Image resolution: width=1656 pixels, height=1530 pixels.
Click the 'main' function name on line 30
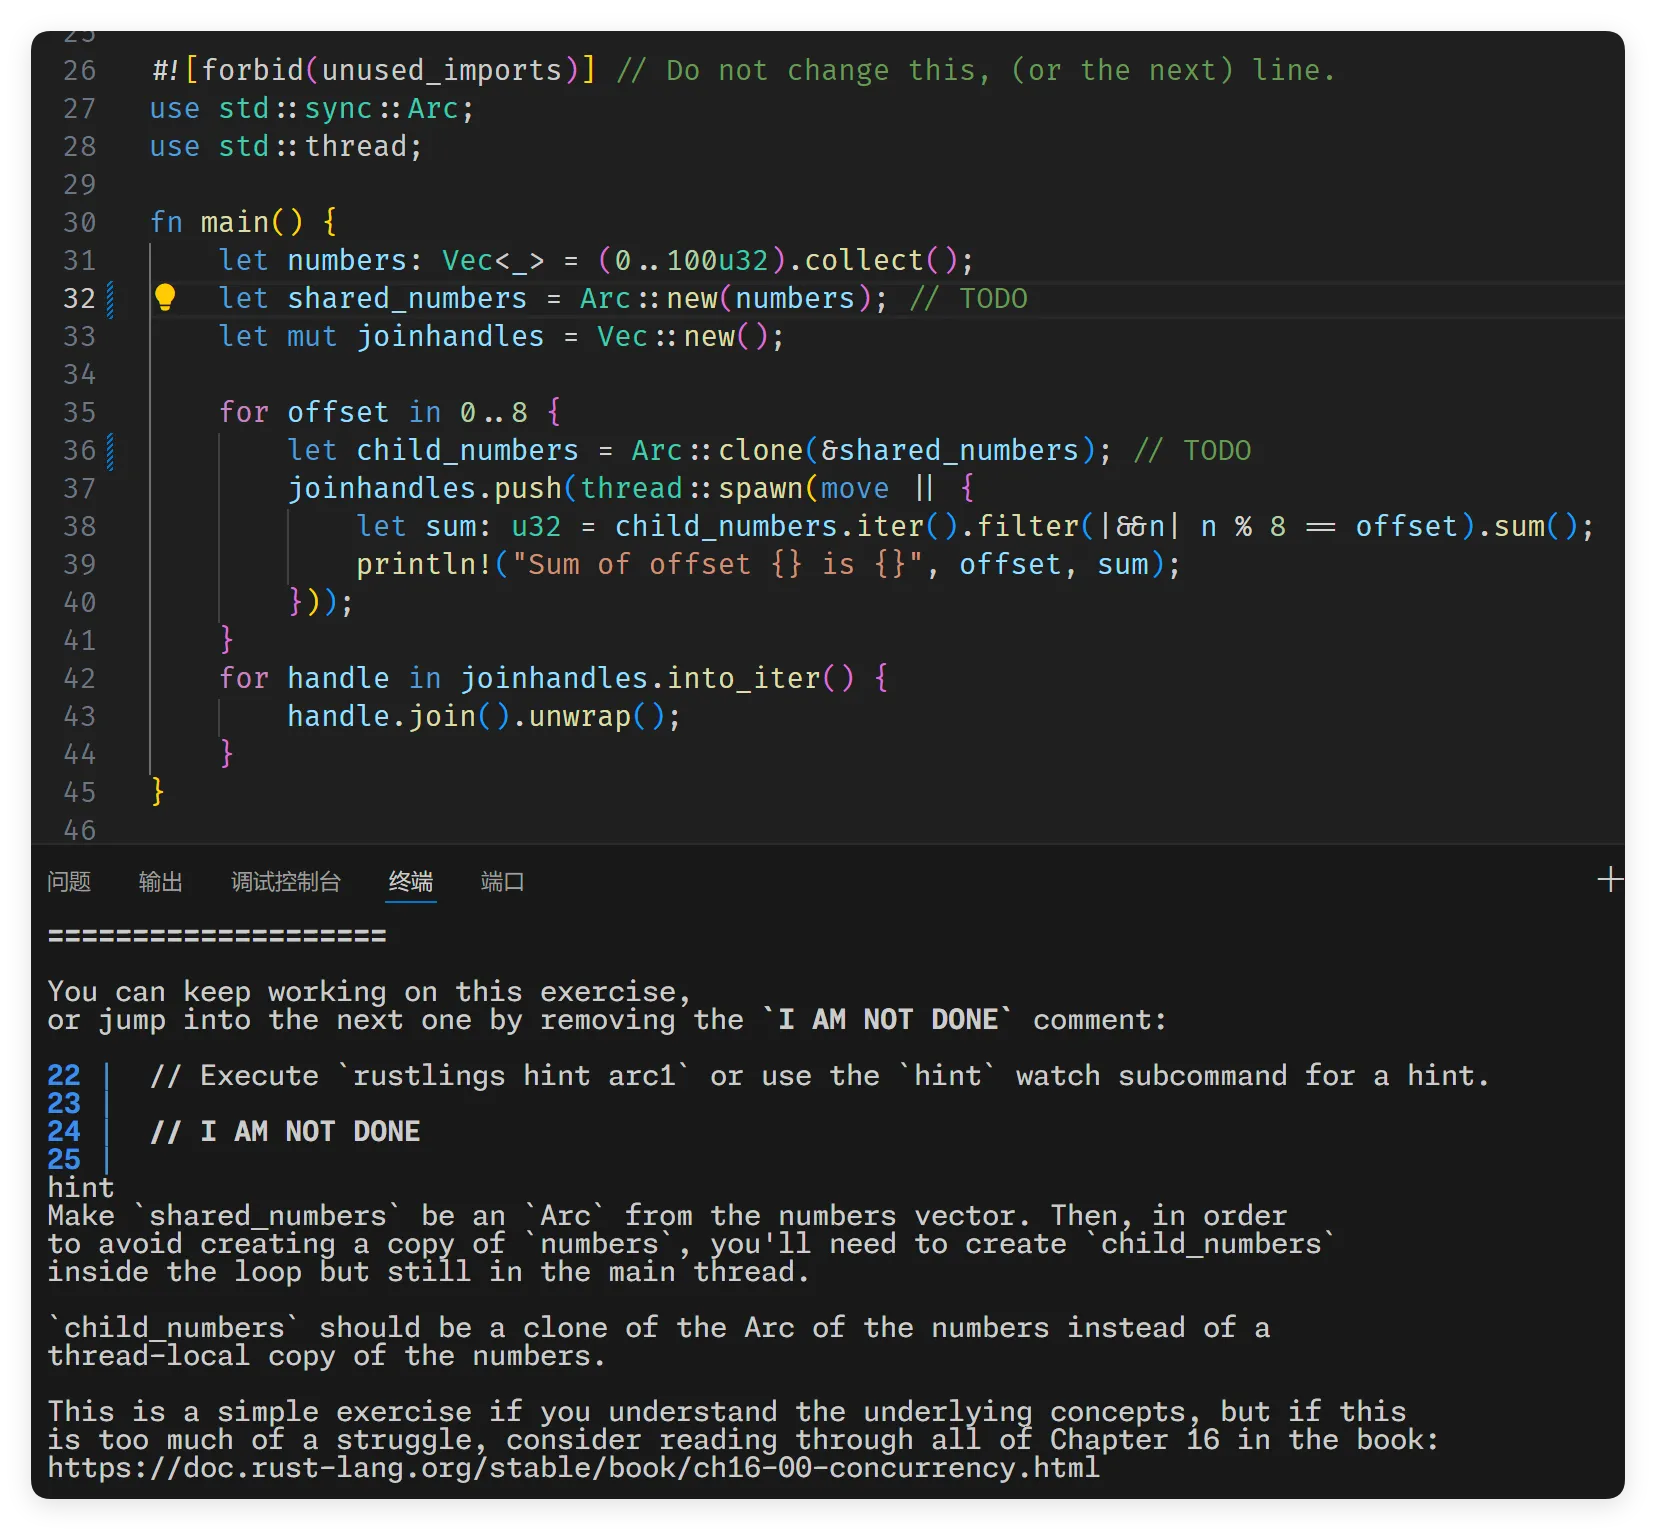point(235,222)
